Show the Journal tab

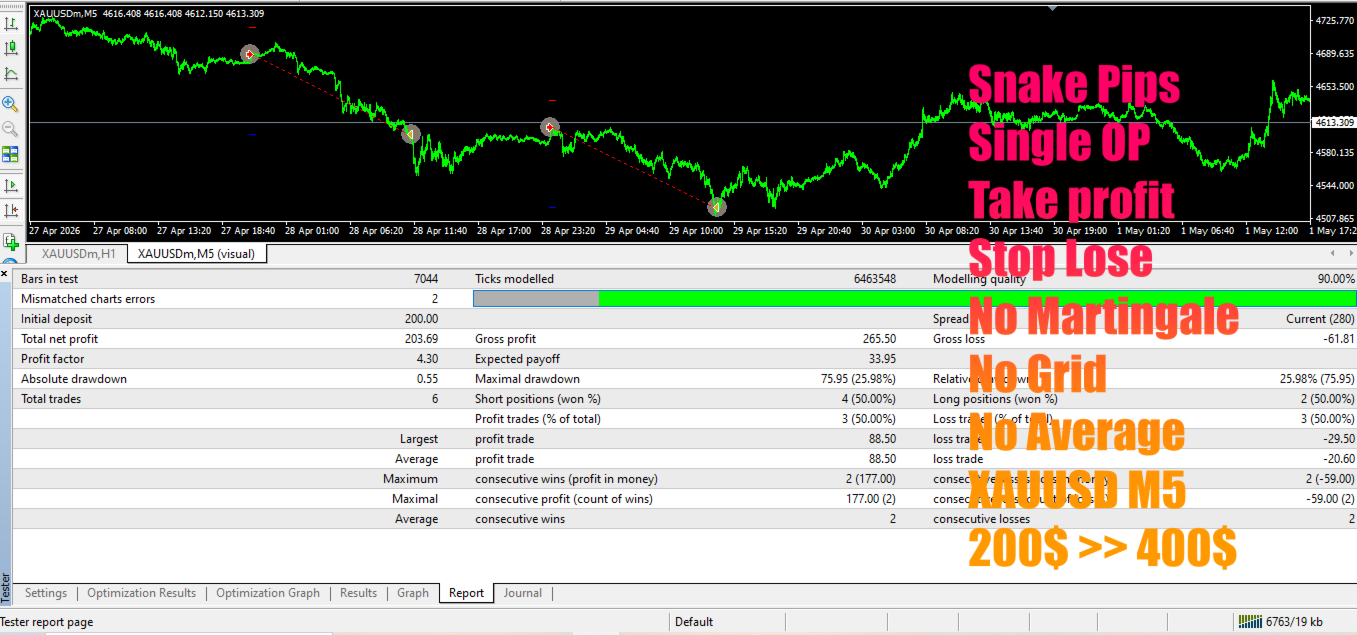click(523, 593)
